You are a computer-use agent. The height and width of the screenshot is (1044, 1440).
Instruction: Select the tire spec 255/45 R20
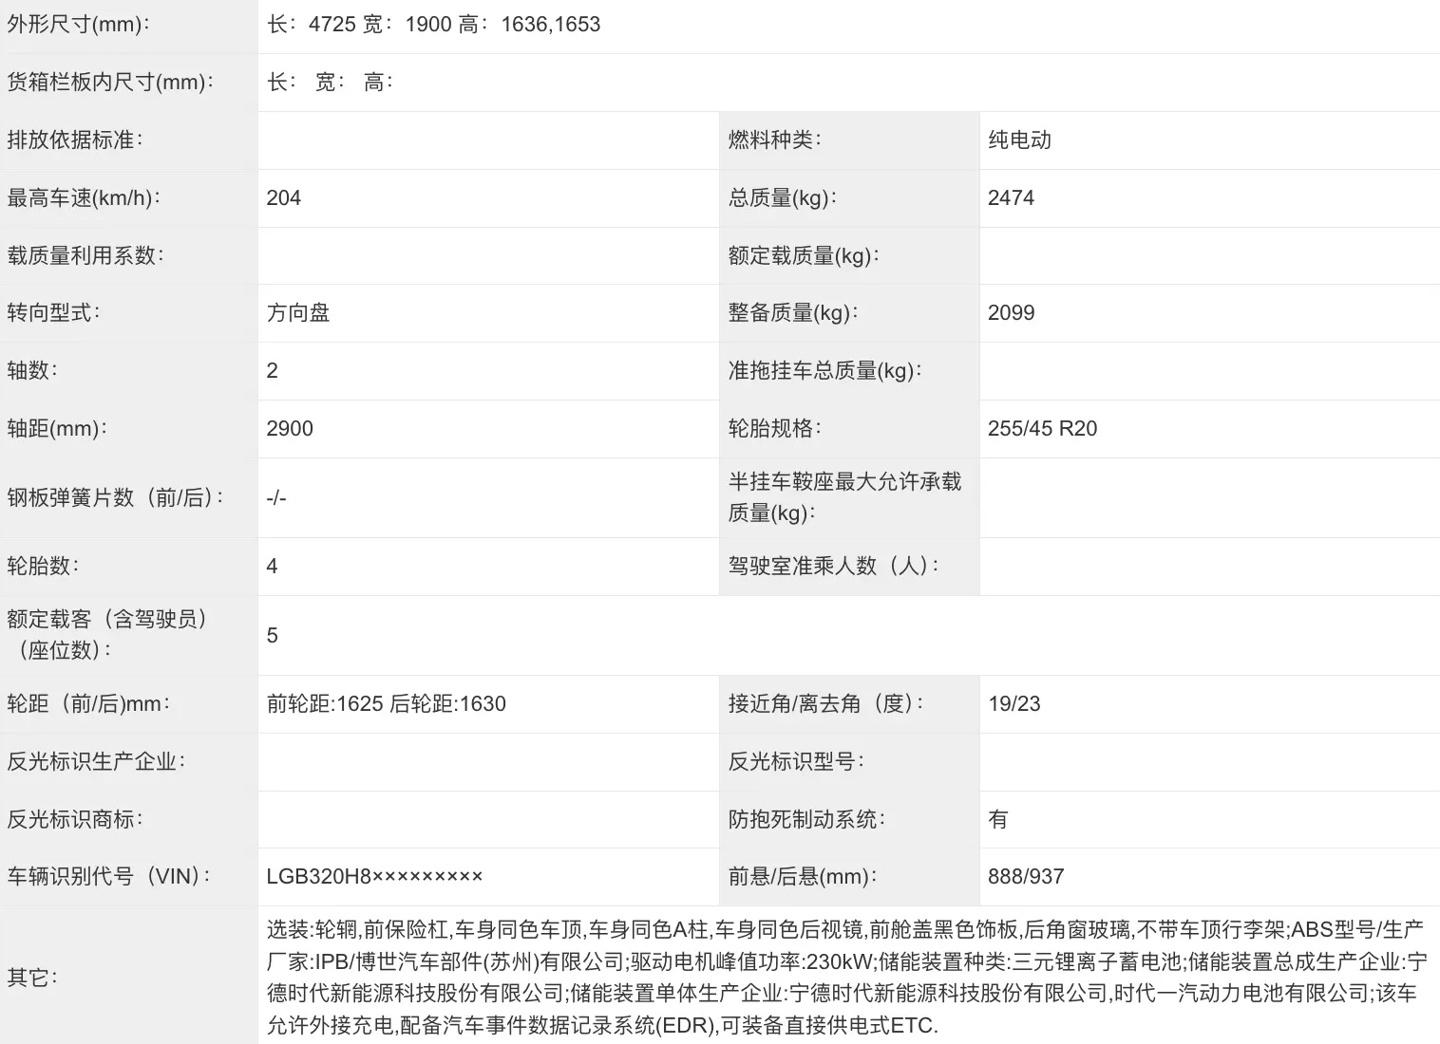coord(1042,429)
